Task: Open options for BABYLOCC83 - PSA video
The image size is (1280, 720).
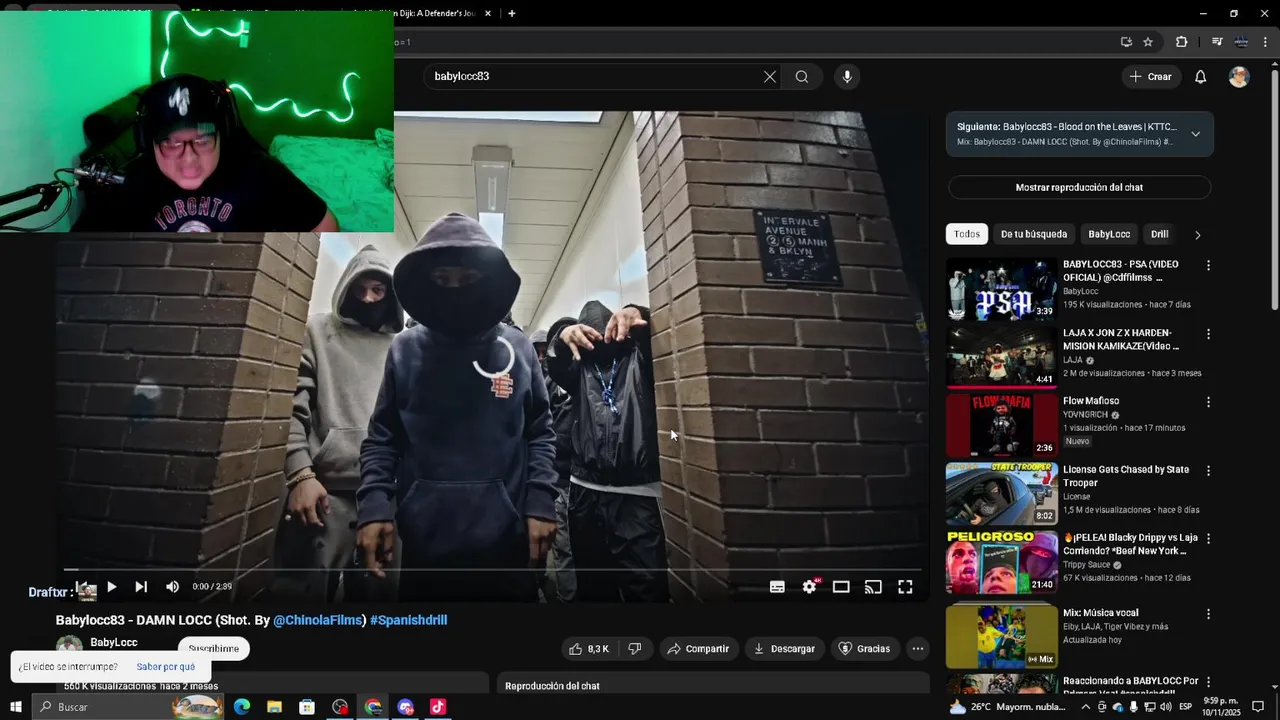Action: click(x=1208, y=266)
